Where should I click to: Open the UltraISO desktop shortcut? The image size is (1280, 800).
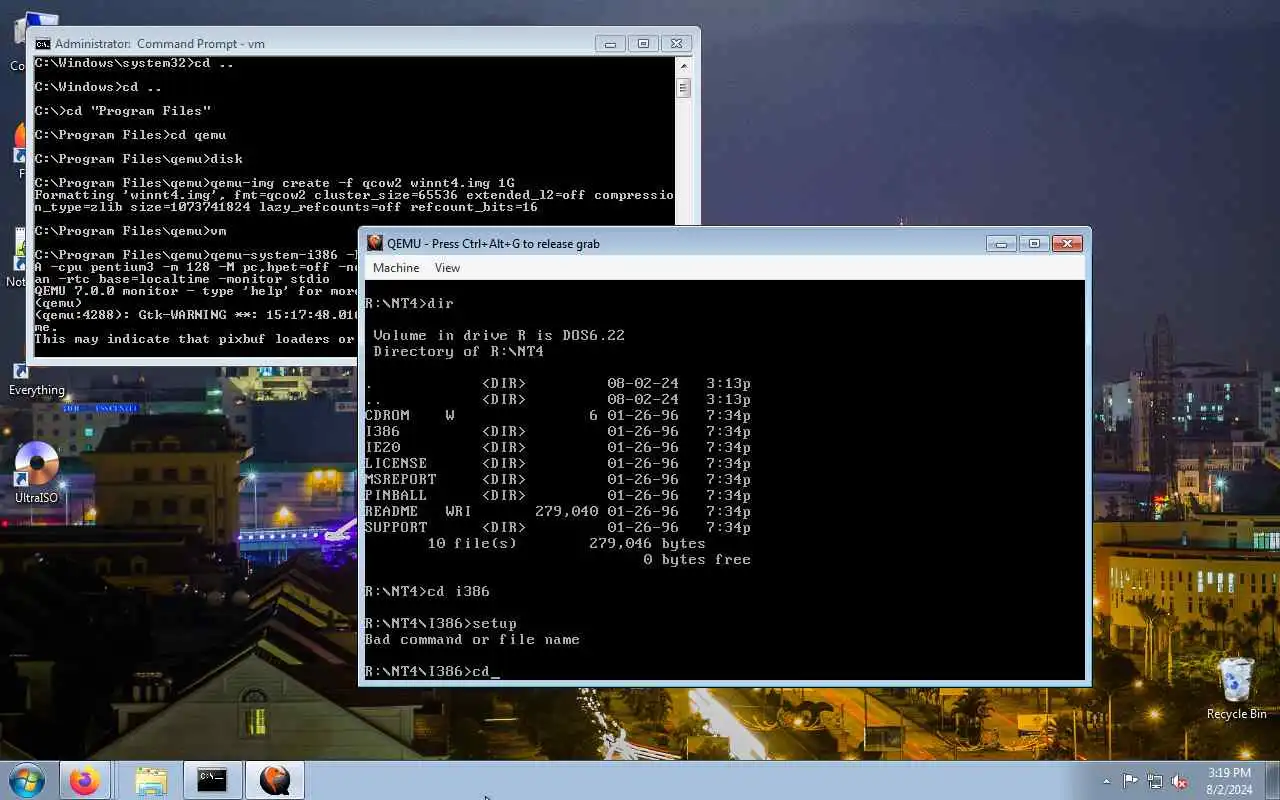37,471
